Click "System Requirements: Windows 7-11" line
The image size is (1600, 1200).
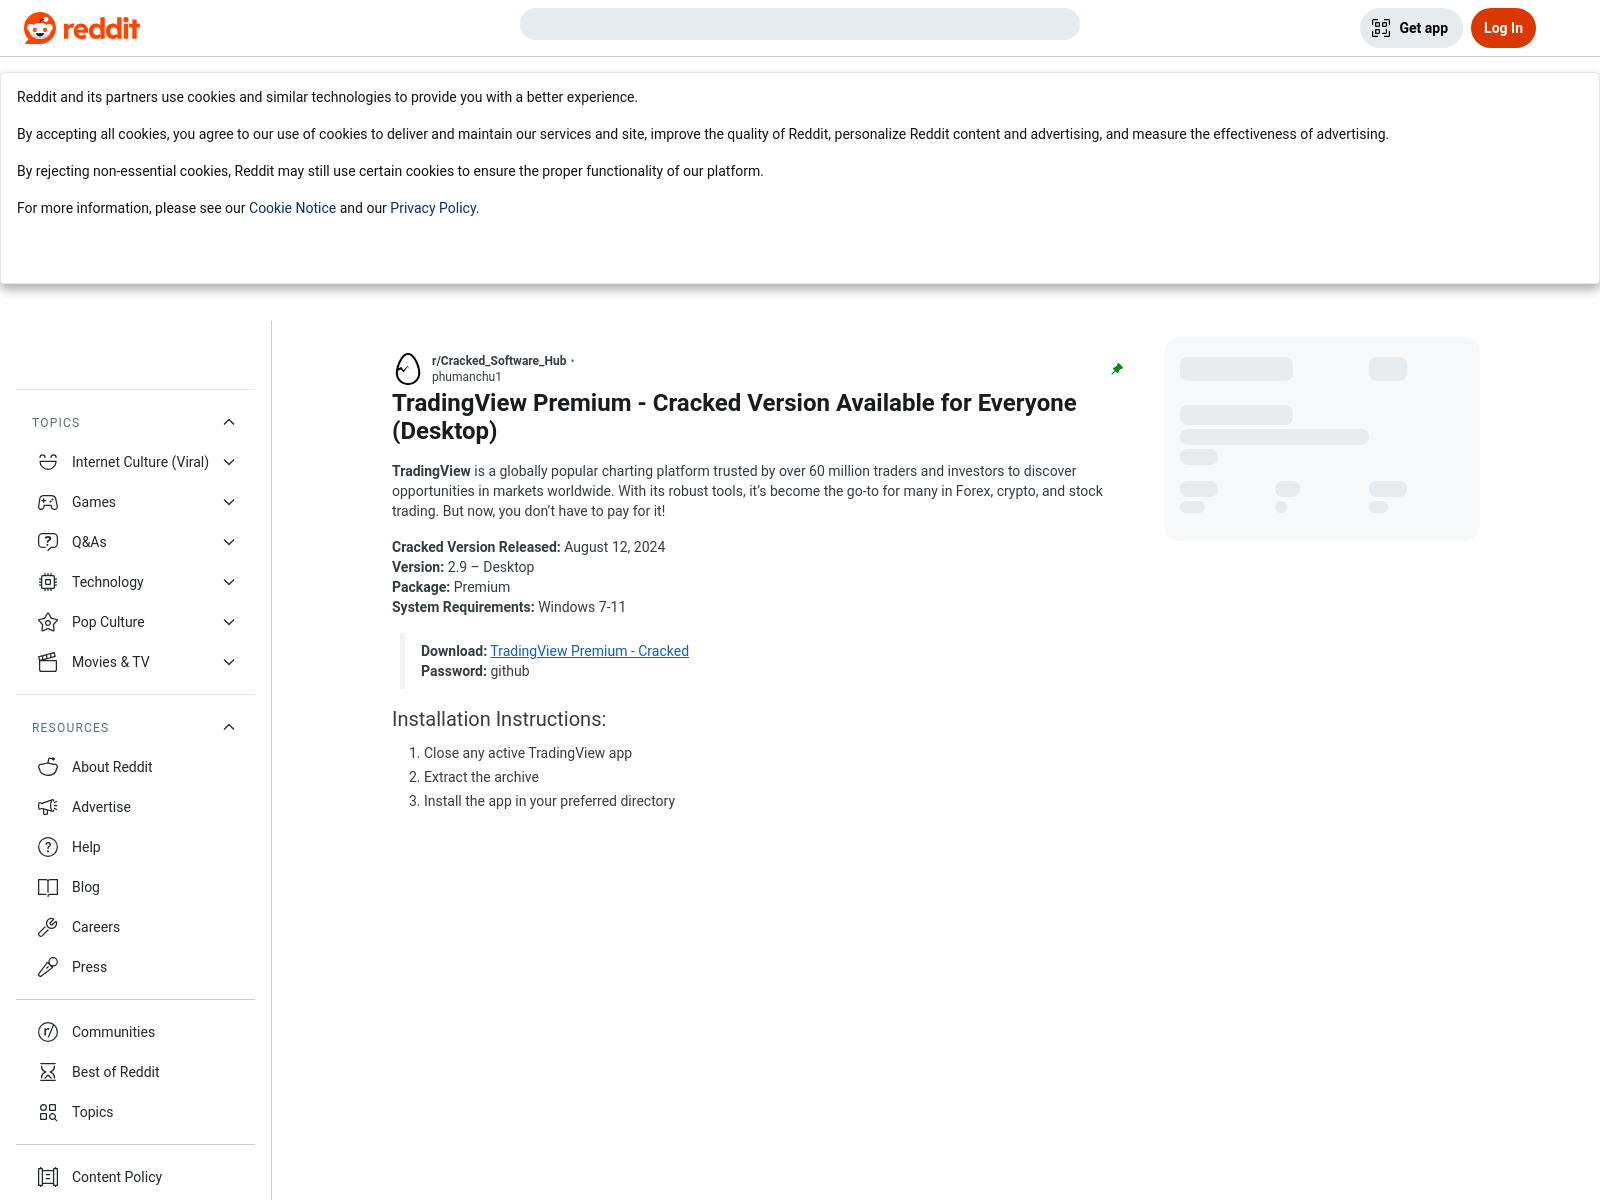pos(509,607)
